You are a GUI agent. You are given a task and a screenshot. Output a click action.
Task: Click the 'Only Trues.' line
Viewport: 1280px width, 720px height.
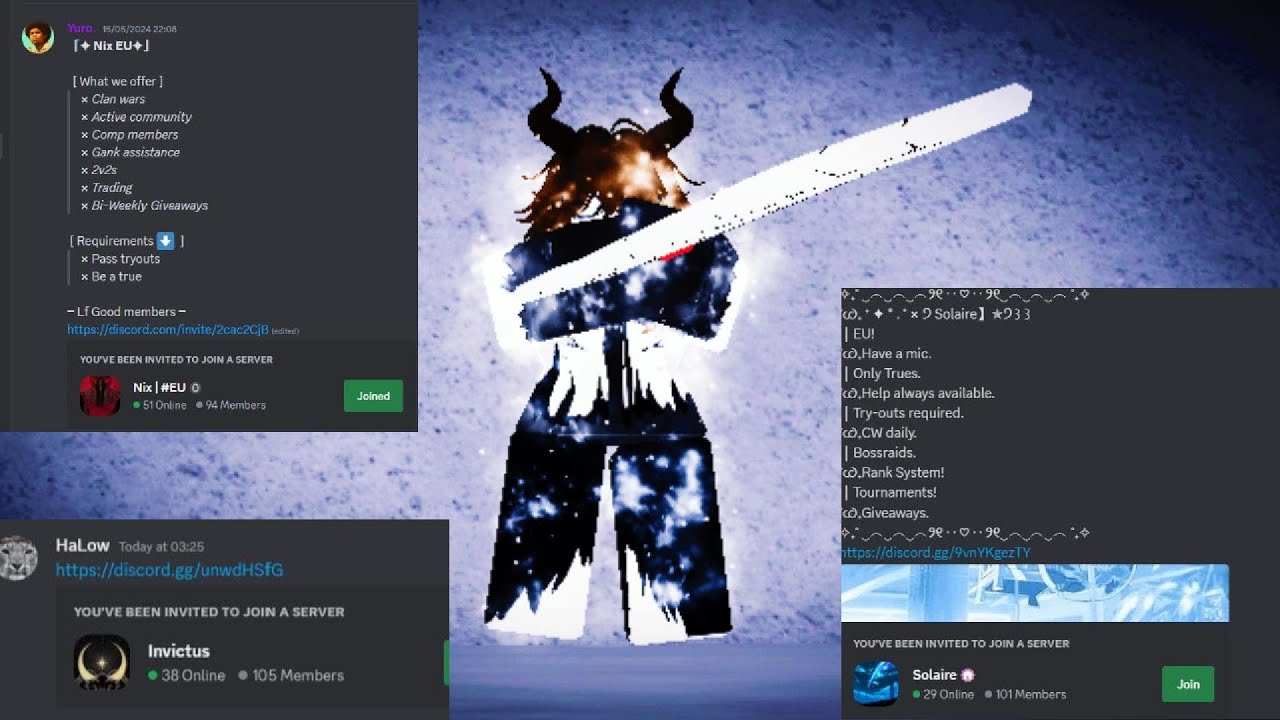(x=882, y=373)
